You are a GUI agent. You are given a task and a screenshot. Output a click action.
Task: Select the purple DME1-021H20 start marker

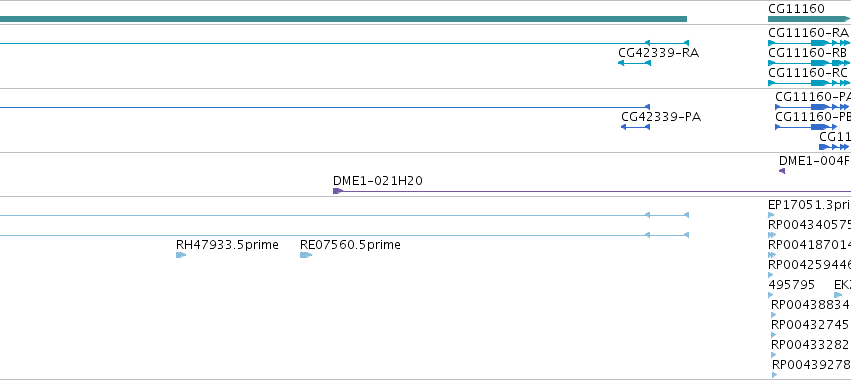point(338,191)
